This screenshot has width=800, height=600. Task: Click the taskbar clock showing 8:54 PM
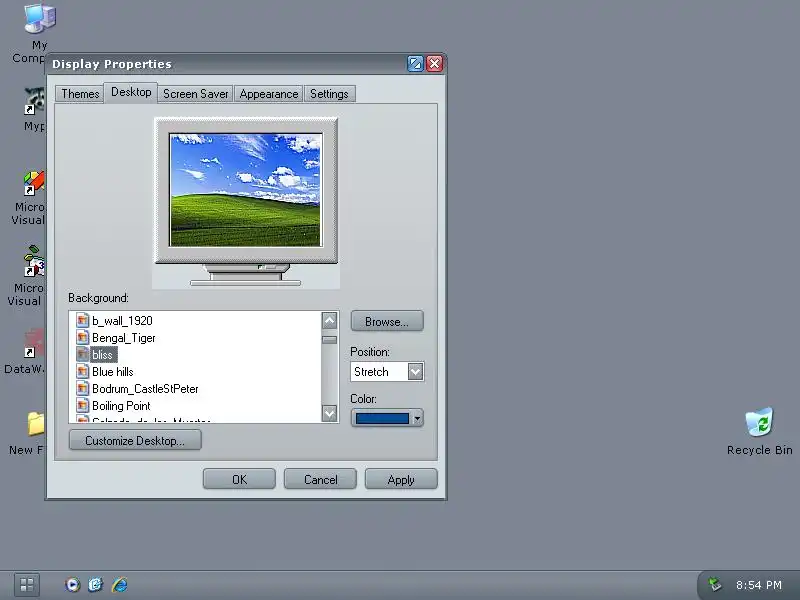coord(758,585)
